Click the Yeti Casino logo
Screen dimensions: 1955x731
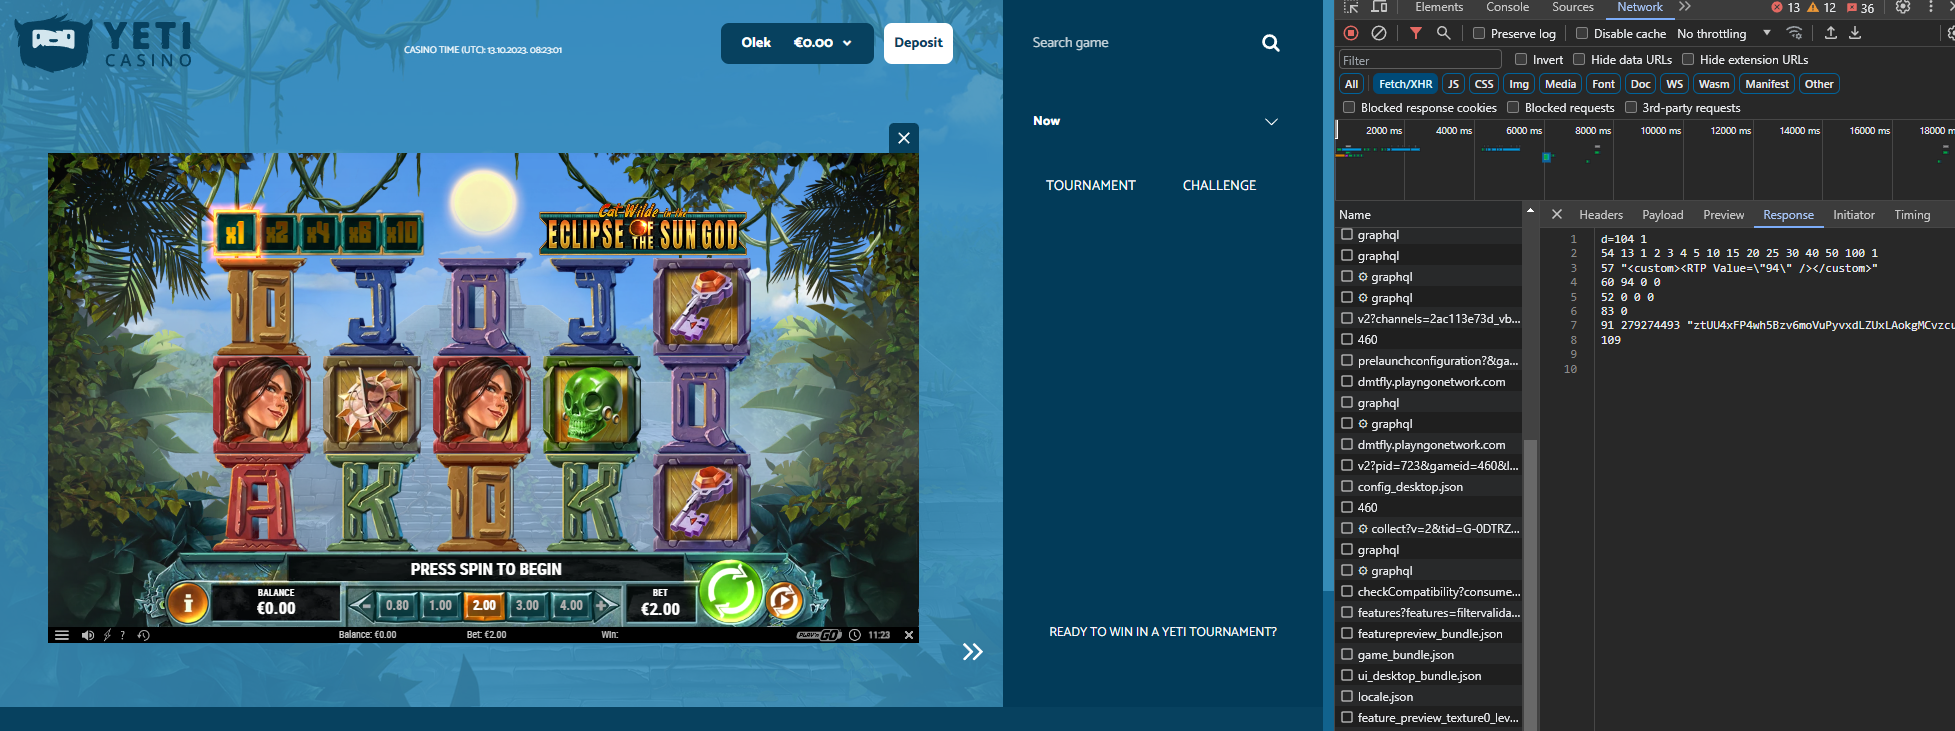[x=104, y=43]
